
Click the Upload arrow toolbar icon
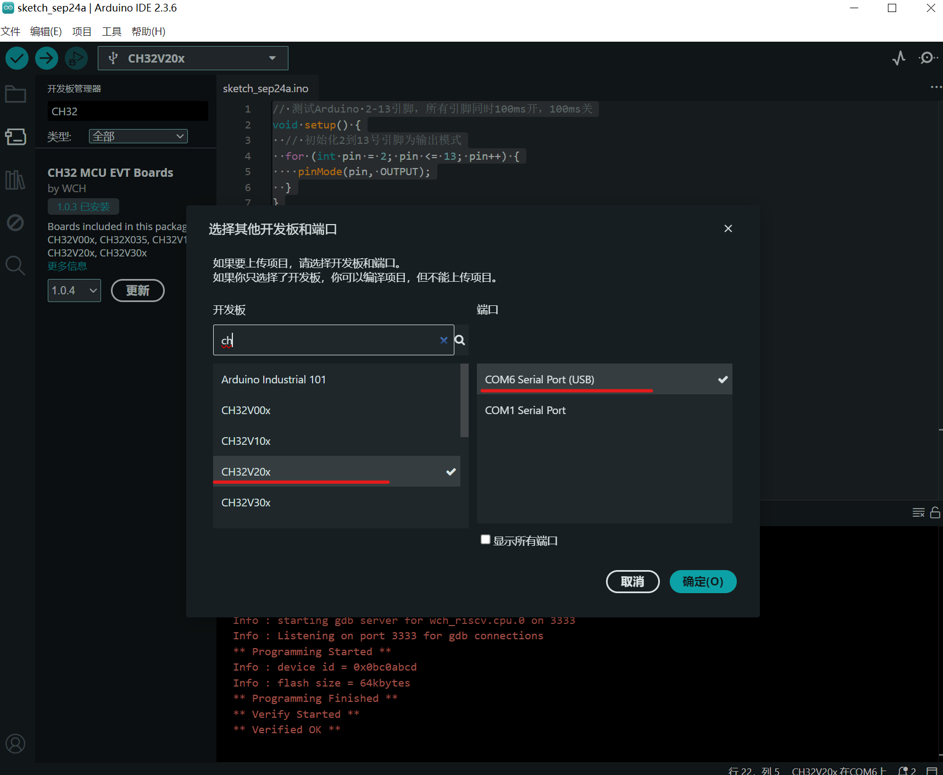(x=46, y=58)
